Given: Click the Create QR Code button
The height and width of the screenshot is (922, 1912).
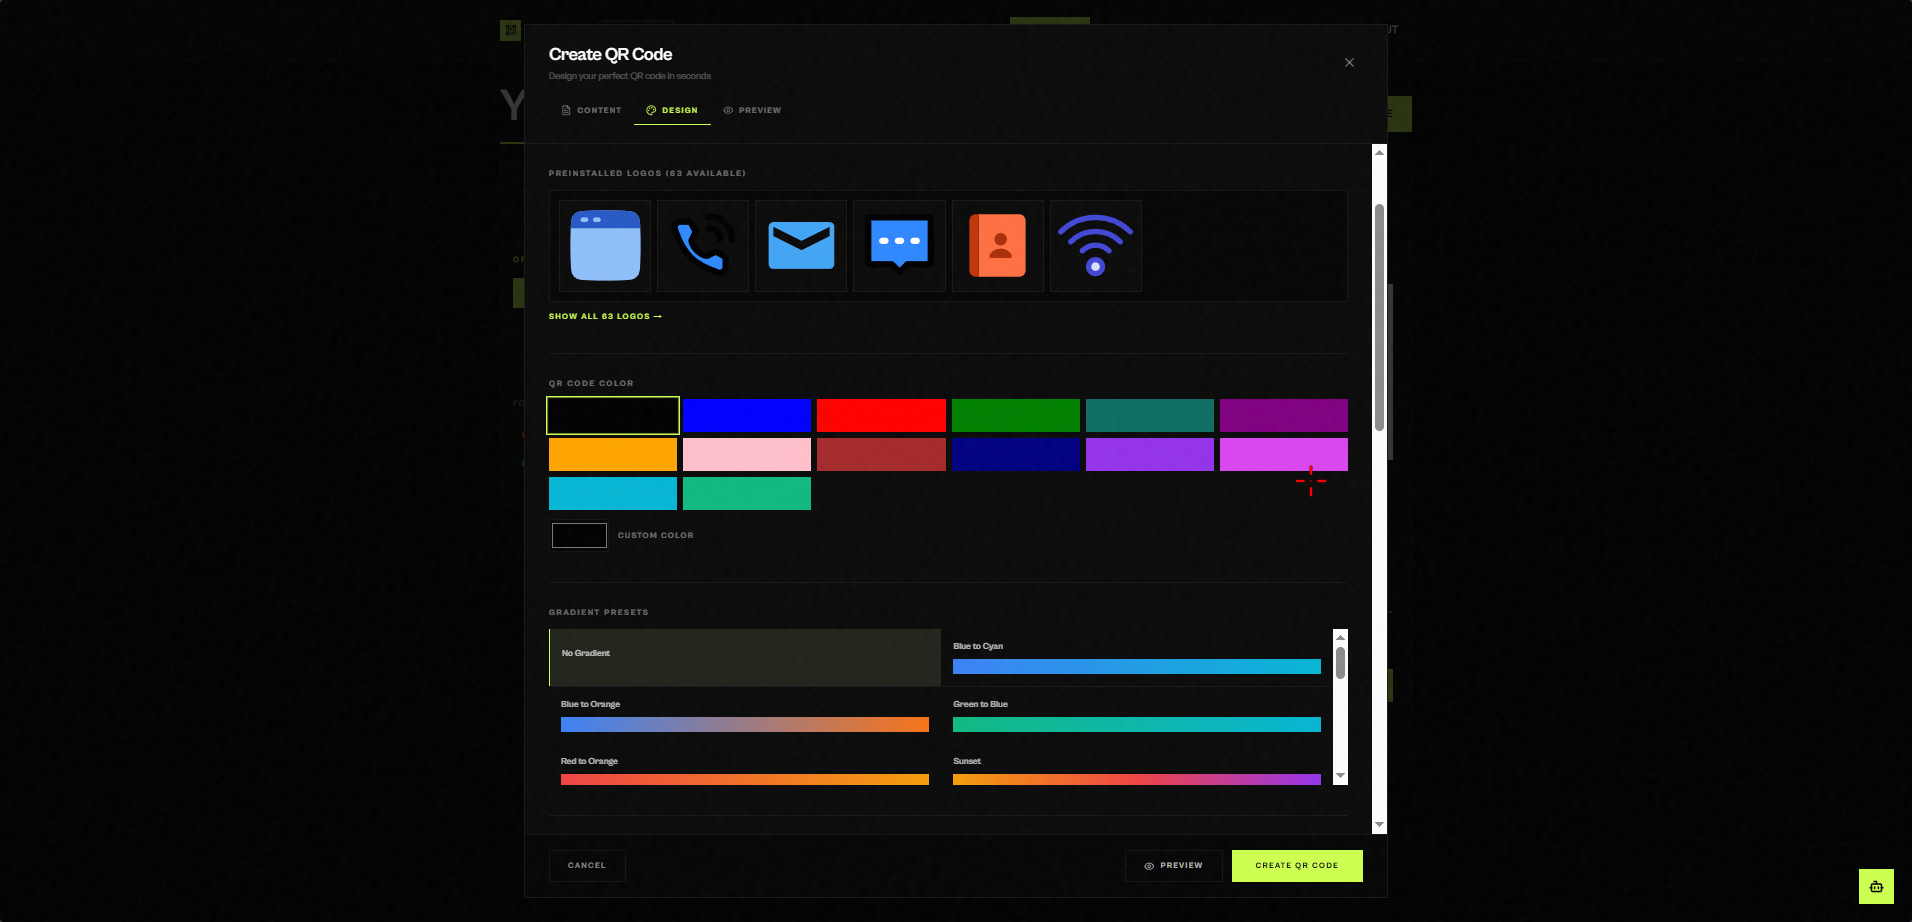Looking at the screenshot, I should click(1296, 865).
